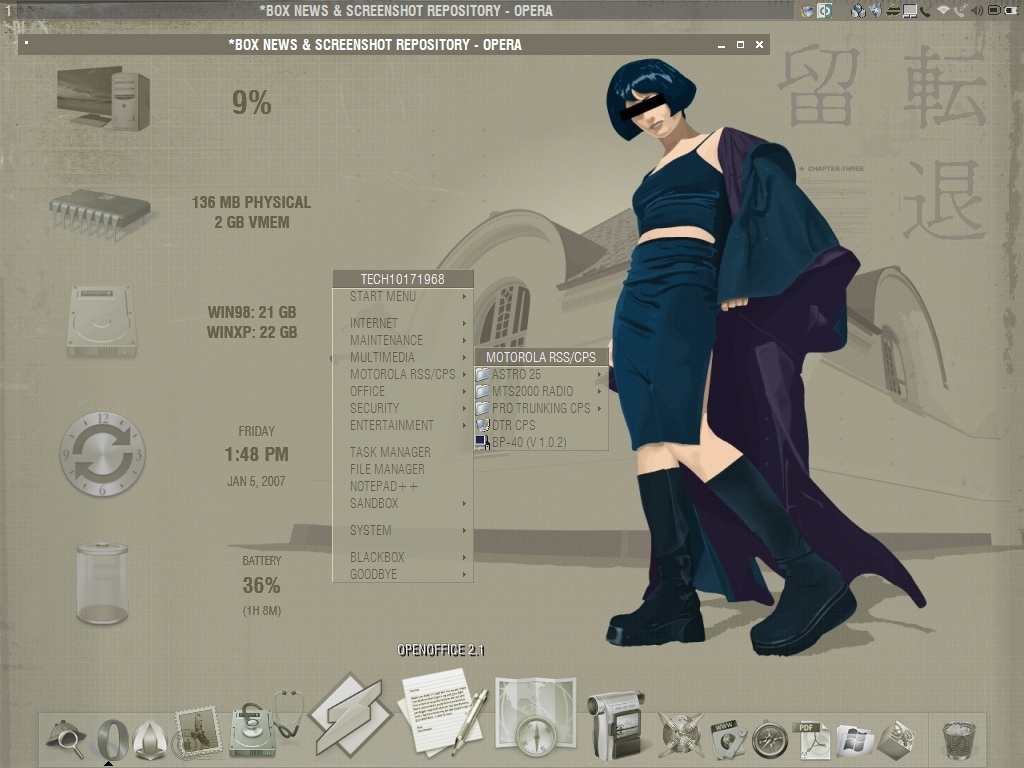This screenshot has width=1024, height=768.
Task: Open the PDF reader dock icon
Action: pyautogui.click(x=811, y=740)
